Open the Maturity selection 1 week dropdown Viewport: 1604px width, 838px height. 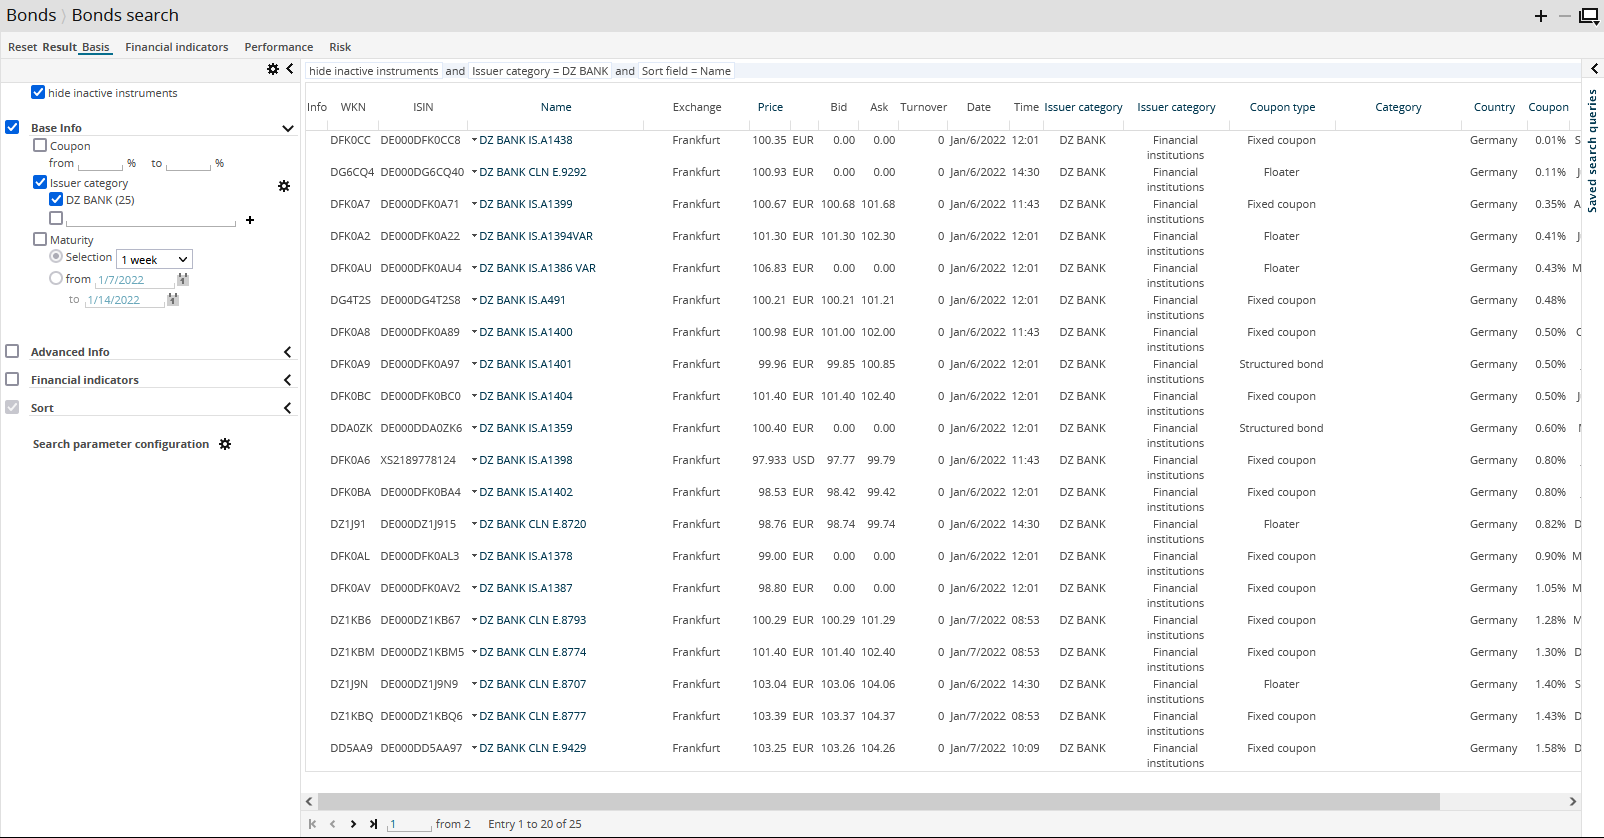[x=154, y=260]
